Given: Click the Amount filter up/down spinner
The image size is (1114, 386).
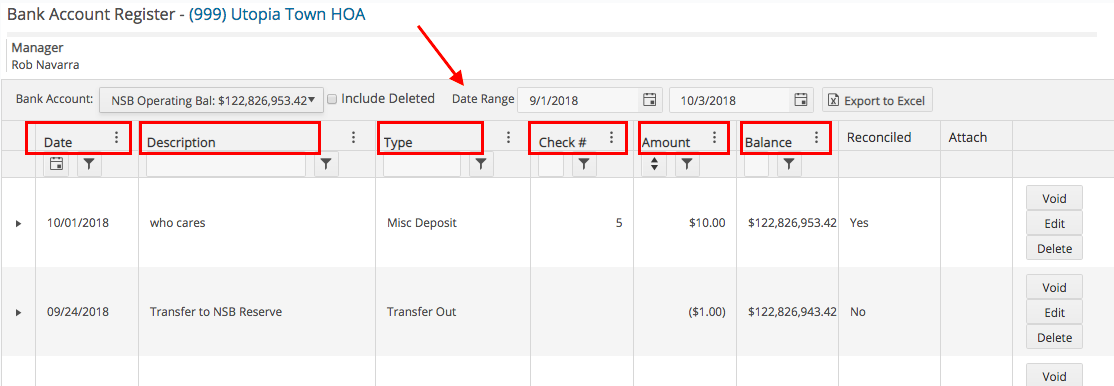Looking at the screenshot, I should 654,164.
